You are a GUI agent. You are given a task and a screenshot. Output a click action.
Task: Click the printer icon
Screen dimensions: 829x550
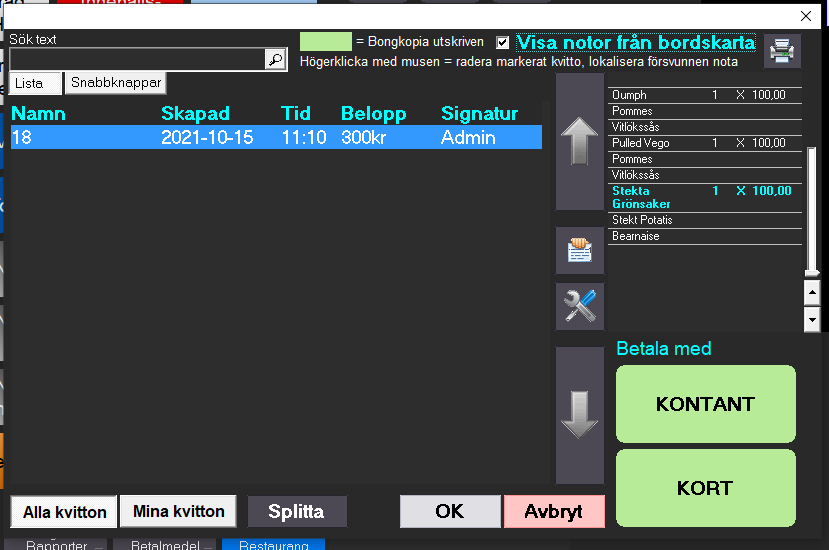point(782,51)
